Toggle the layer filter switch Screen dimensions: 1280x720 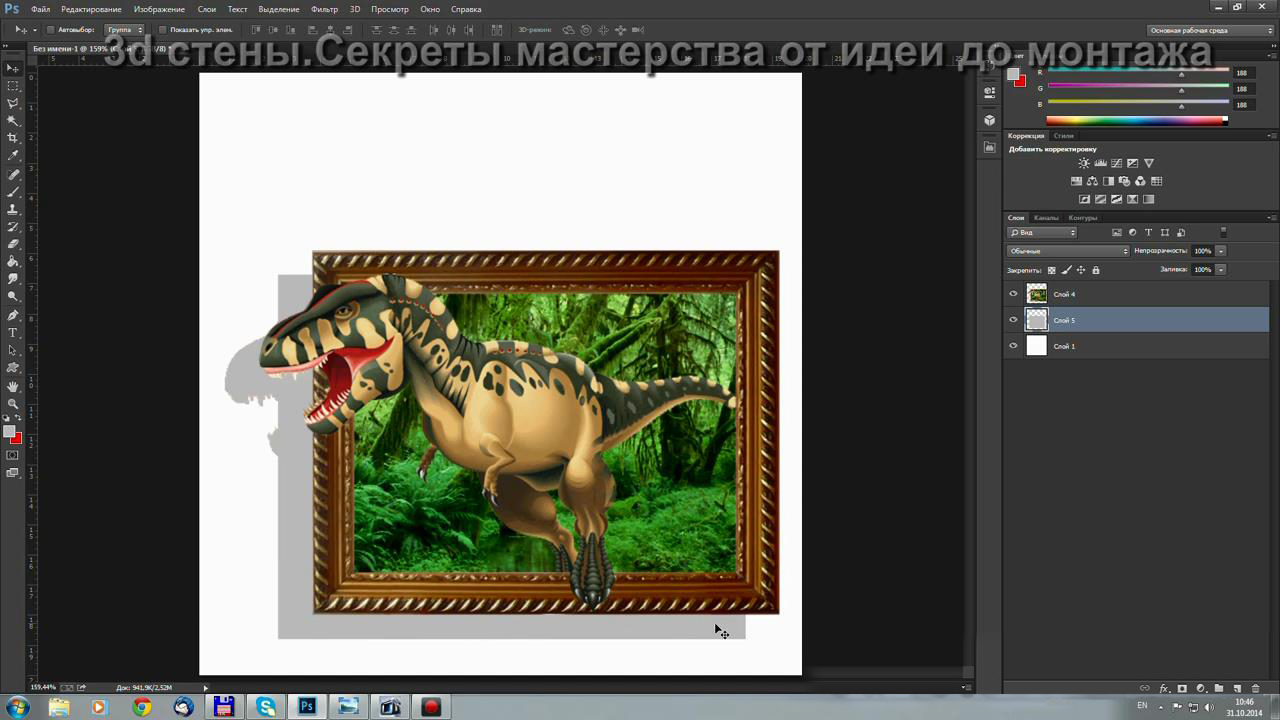point(1223,232)
